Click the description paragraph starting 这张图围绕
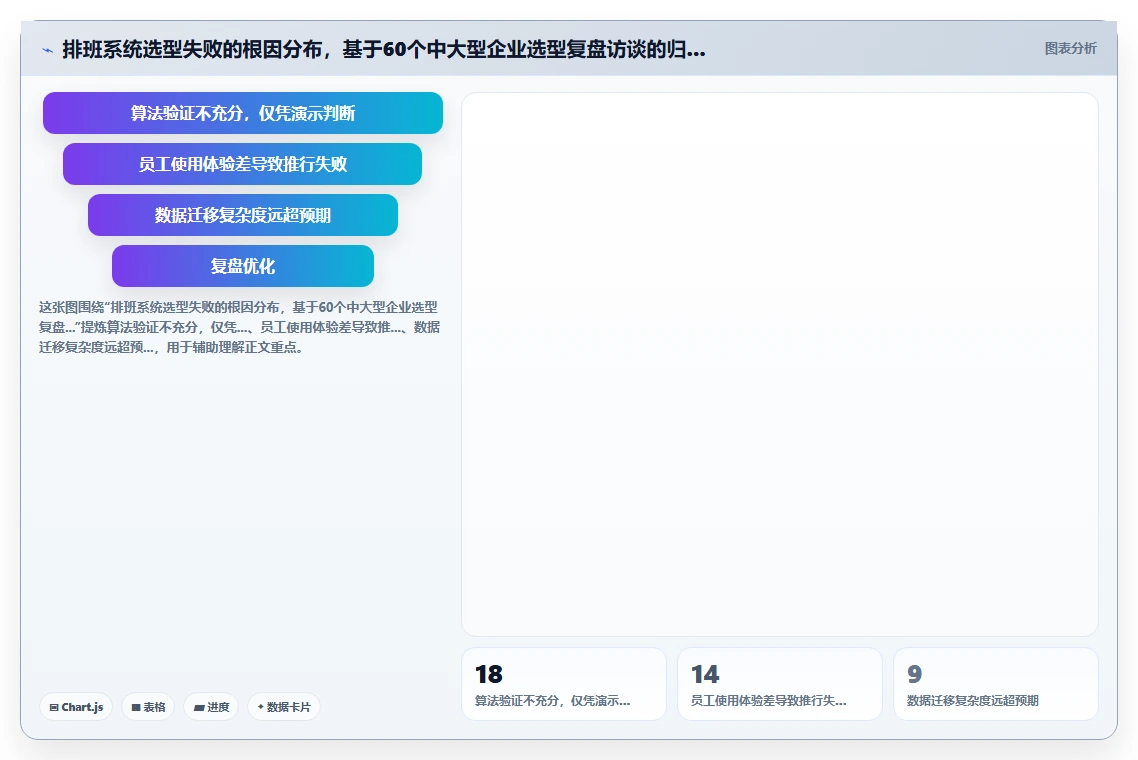The image size is (1138, 760). [x=240, y=327]
